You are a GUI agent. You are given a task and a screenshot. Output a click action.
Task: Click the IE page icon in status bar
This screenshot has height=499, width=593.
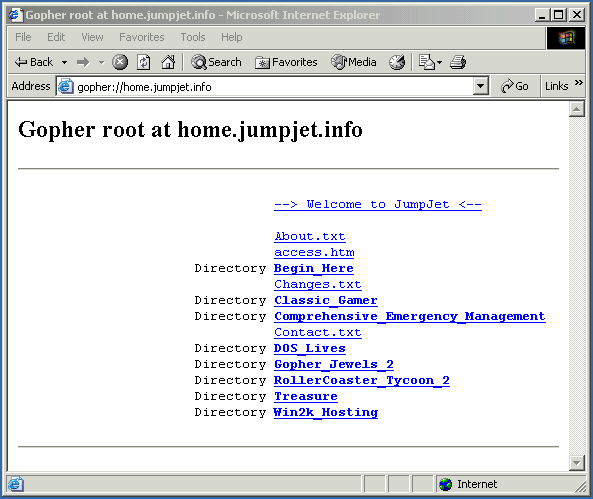(16, 484)
